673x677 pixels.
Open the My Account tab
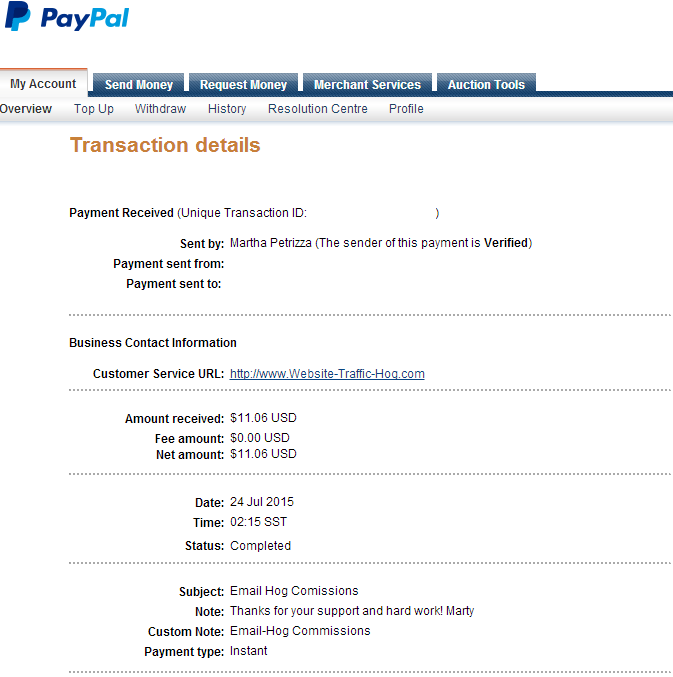(x=43, y=83)
